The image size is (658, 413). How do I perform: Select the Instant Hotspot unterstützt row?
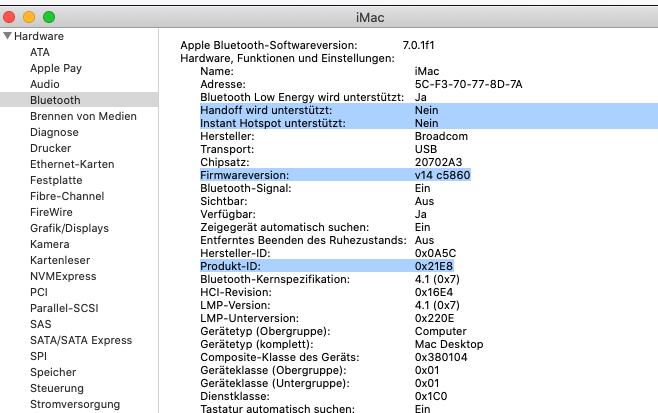pyautogui.click(x=429, y=123)
